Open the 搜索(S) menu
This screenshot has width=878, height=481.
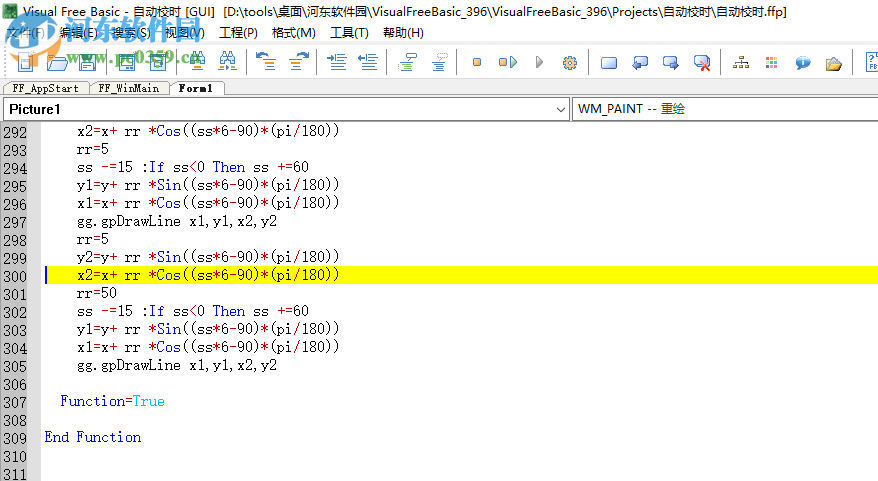132,33
